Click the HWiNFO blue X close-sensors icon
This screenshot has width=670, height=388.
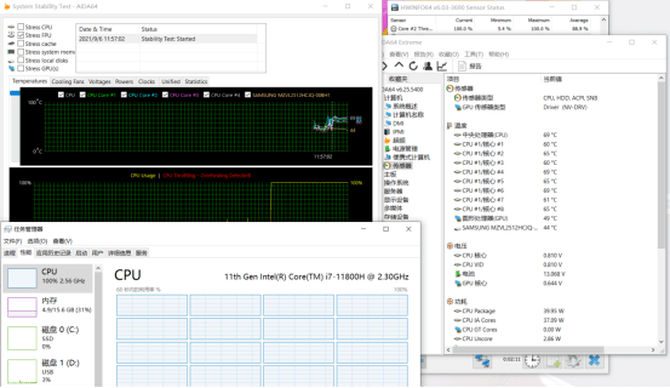point(594,361)
